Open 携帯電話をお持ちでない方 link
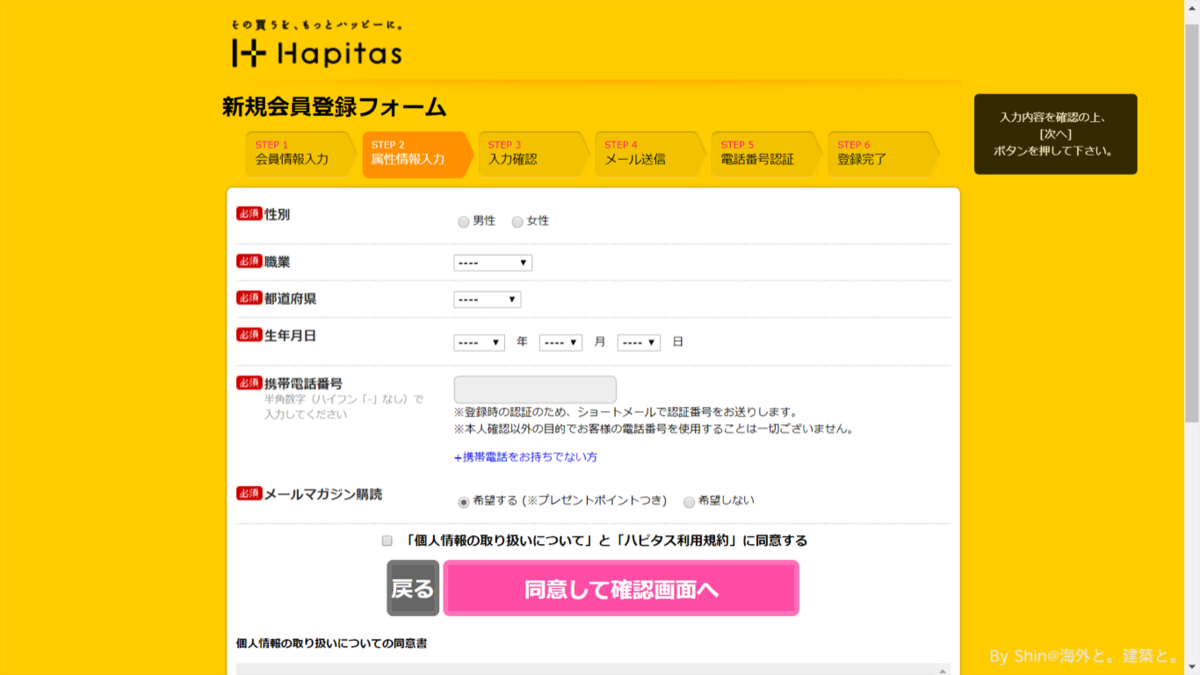Image resolution: width=1200 pixels, height=675 pixels. 525,457
